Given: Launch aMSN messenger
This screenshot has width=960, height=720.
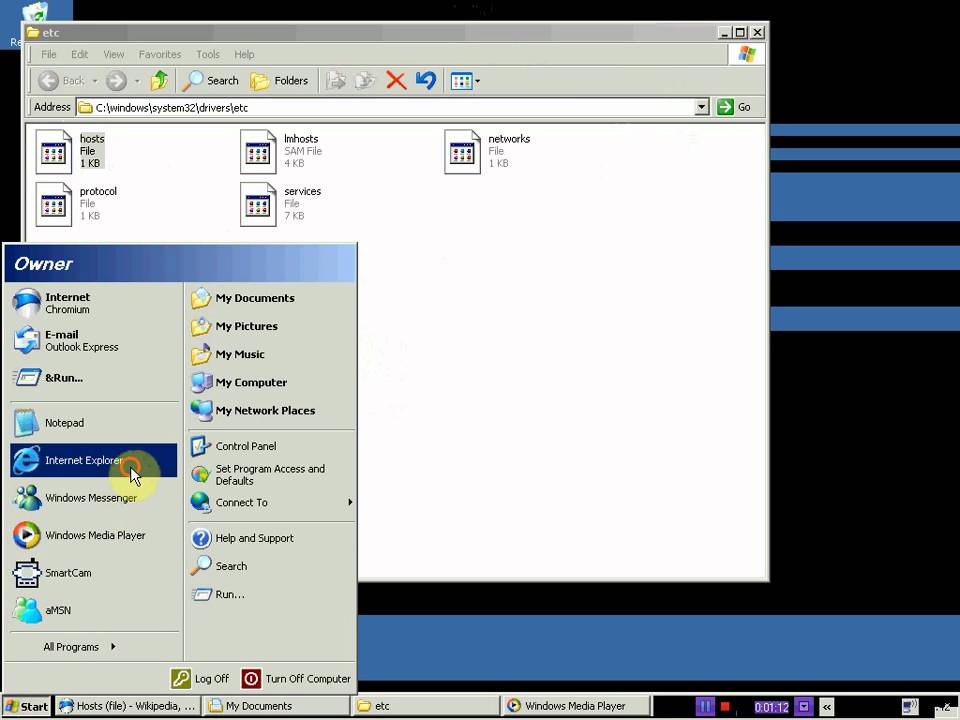Looking at the screenshot, I should tap(94, 610).
